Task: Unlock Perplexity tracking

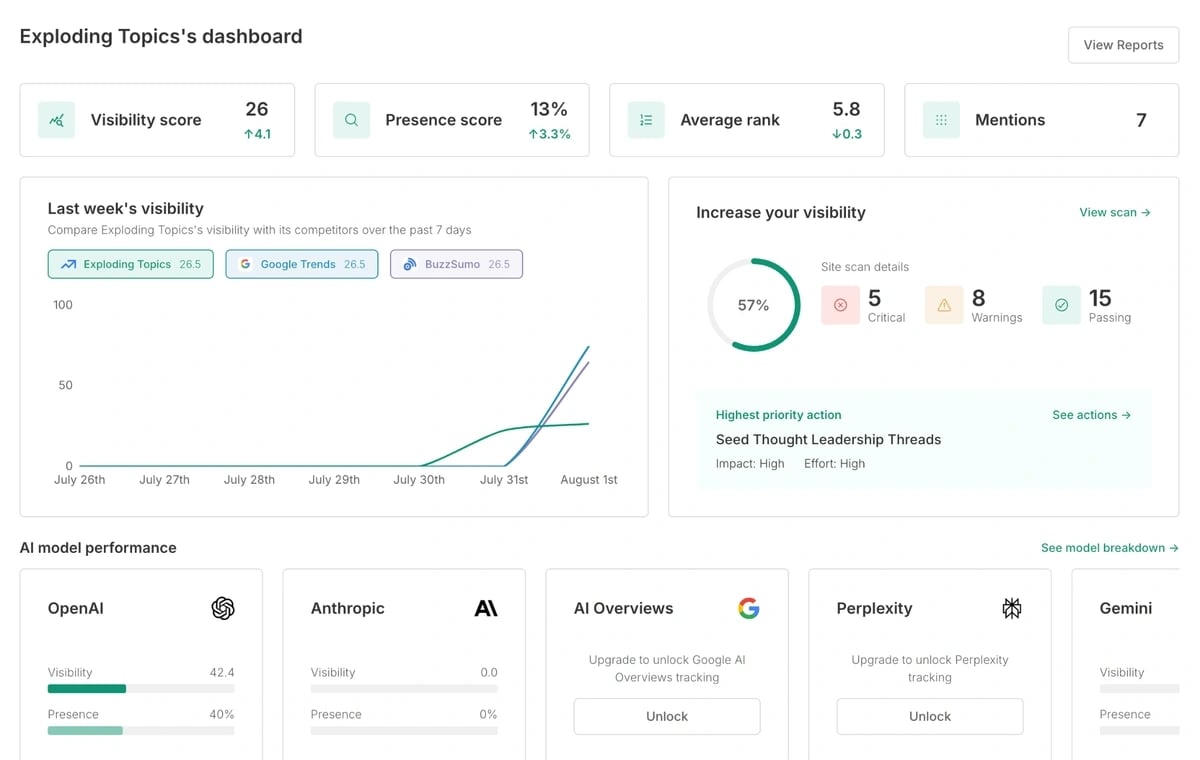Action: click(930, 716)
